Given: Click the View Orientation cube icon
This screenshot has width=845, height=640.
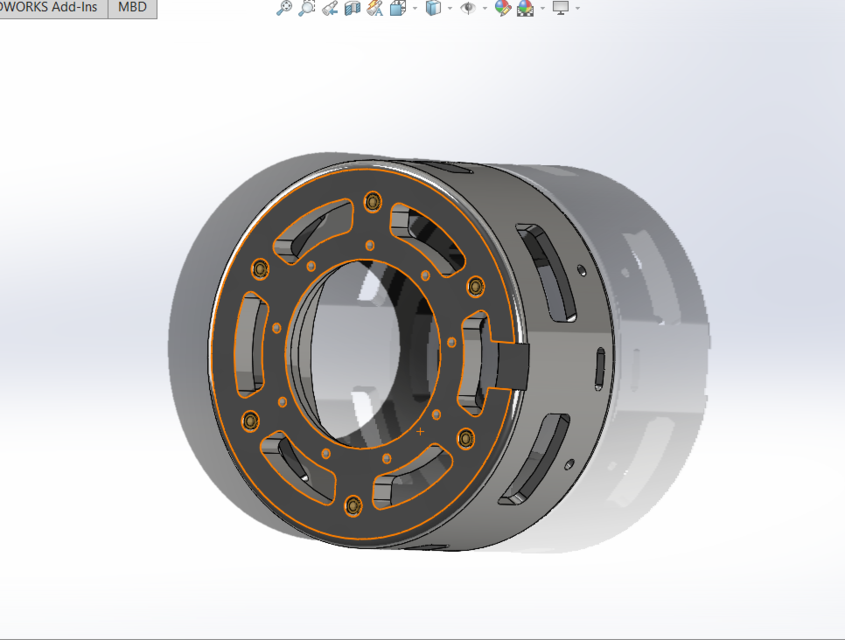Looking at the screenshot, I should point(395,8).
